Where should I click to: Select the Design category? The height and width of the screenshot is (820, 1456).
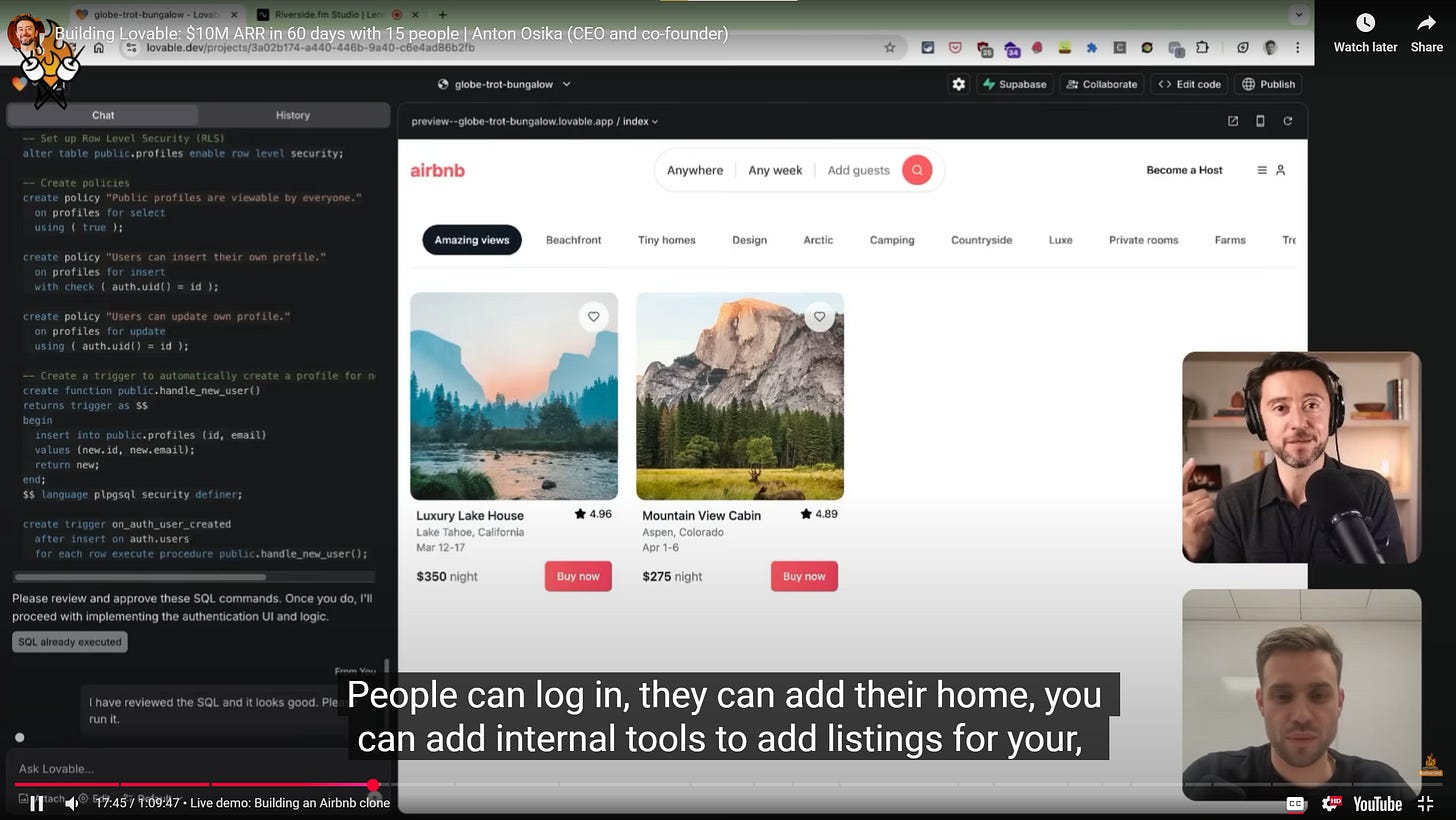click(749, 240)
